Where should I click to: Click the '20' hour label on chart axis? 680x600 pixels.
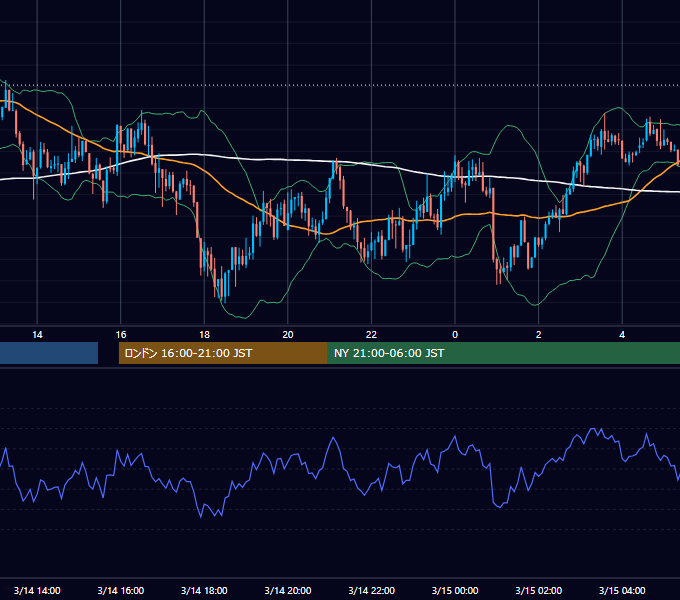tap(288, 335)
